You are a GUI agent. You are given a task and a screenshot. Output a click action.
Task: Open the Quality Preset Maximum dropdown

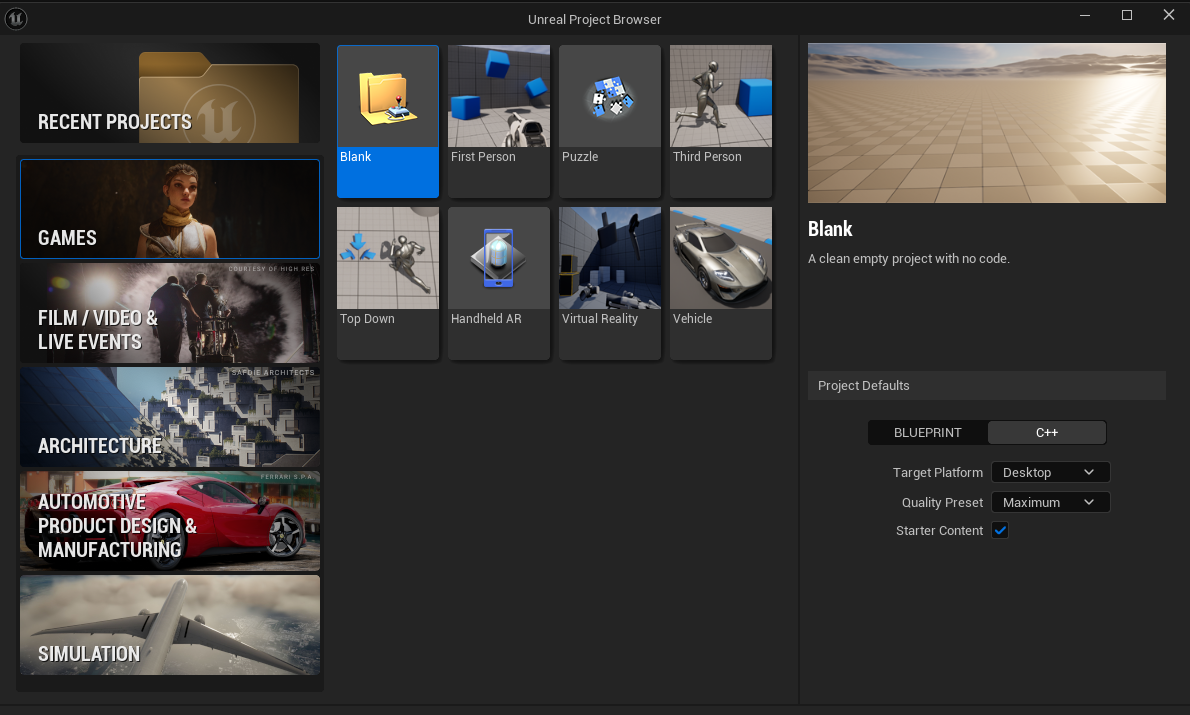click(x=1050, y=502)
